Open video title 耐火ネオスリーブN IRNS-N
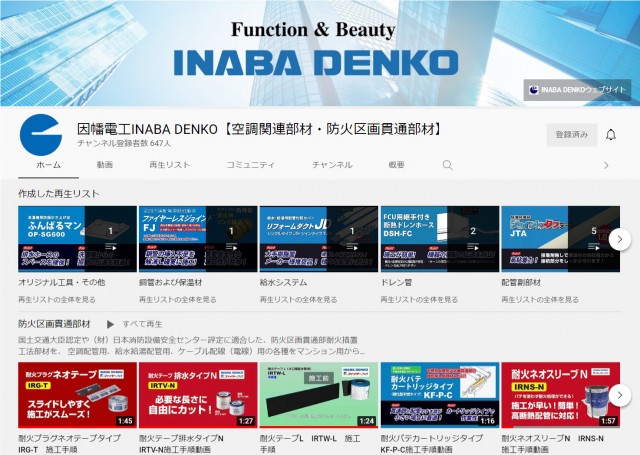Viewport: 640px width, 455px height. pos(553,444)
